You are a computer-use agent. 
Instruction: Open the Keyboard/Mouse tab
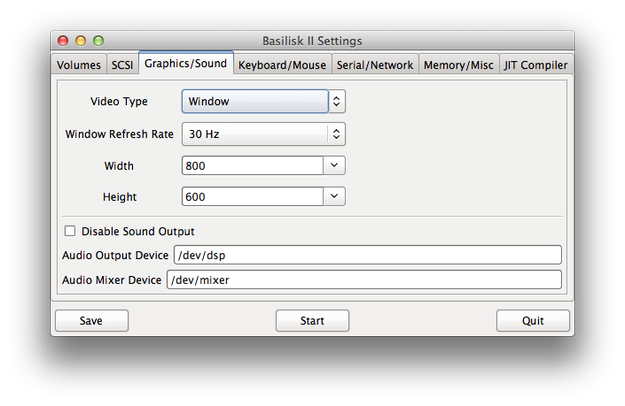pos(282,65)
